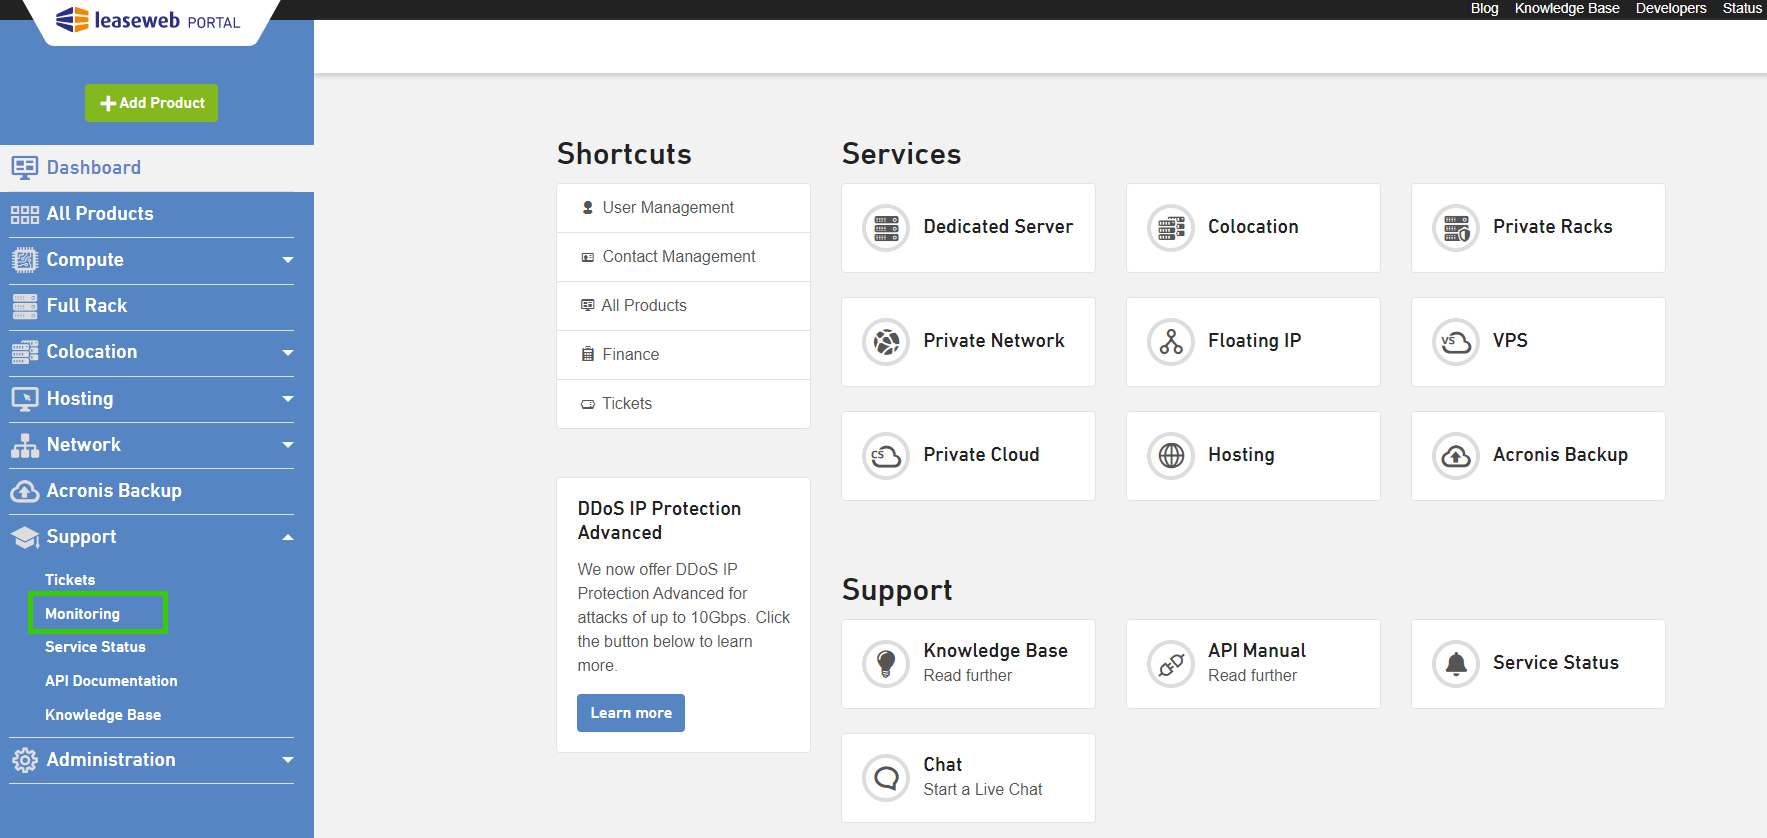
Task: Click the Start a Live Chat text
Action: (982, 790)
